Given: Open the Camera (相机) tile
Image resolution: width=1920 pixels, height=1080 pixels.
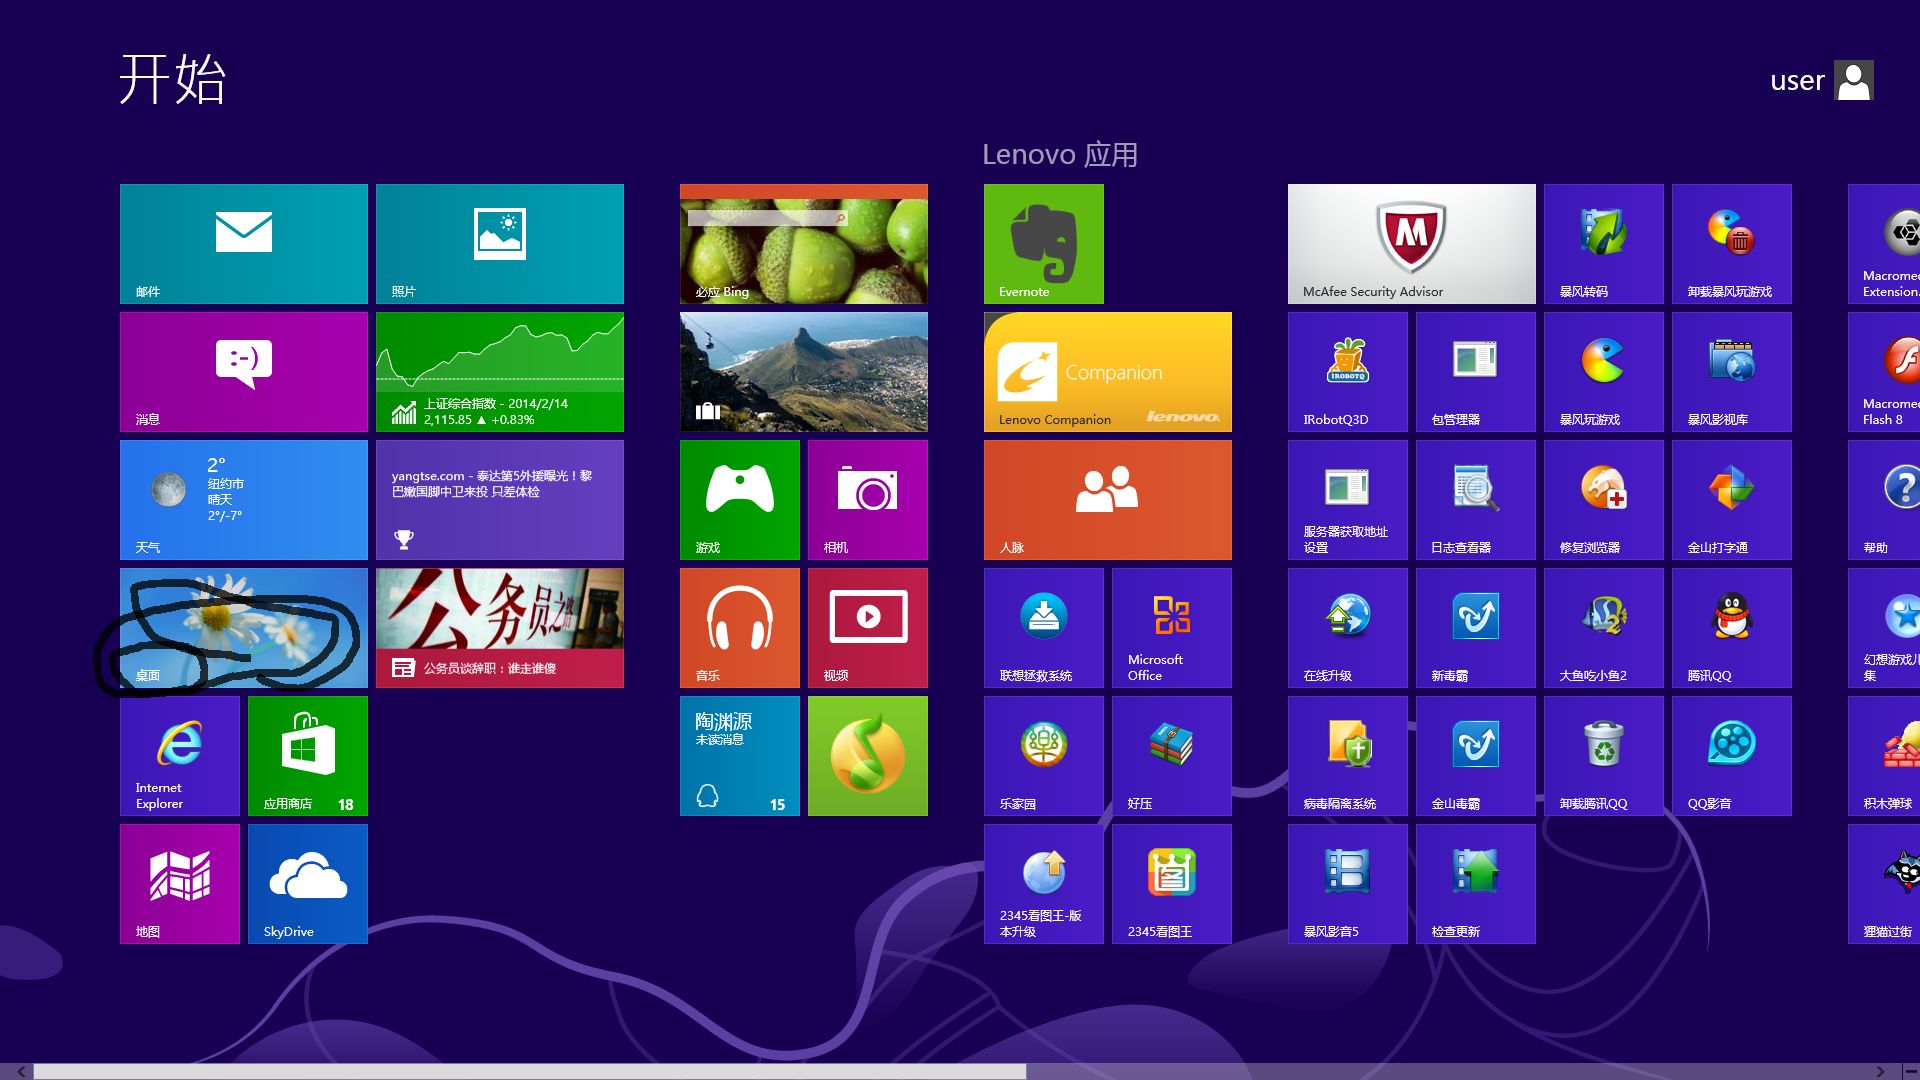Looking at the screenshot, I should (867, 499).
